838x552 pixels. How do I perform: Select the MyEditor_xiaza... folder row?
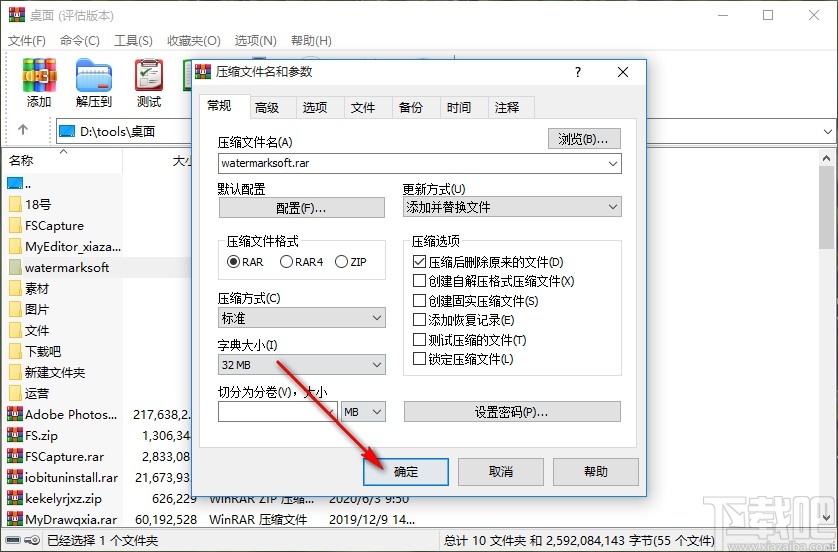point(64,246)
